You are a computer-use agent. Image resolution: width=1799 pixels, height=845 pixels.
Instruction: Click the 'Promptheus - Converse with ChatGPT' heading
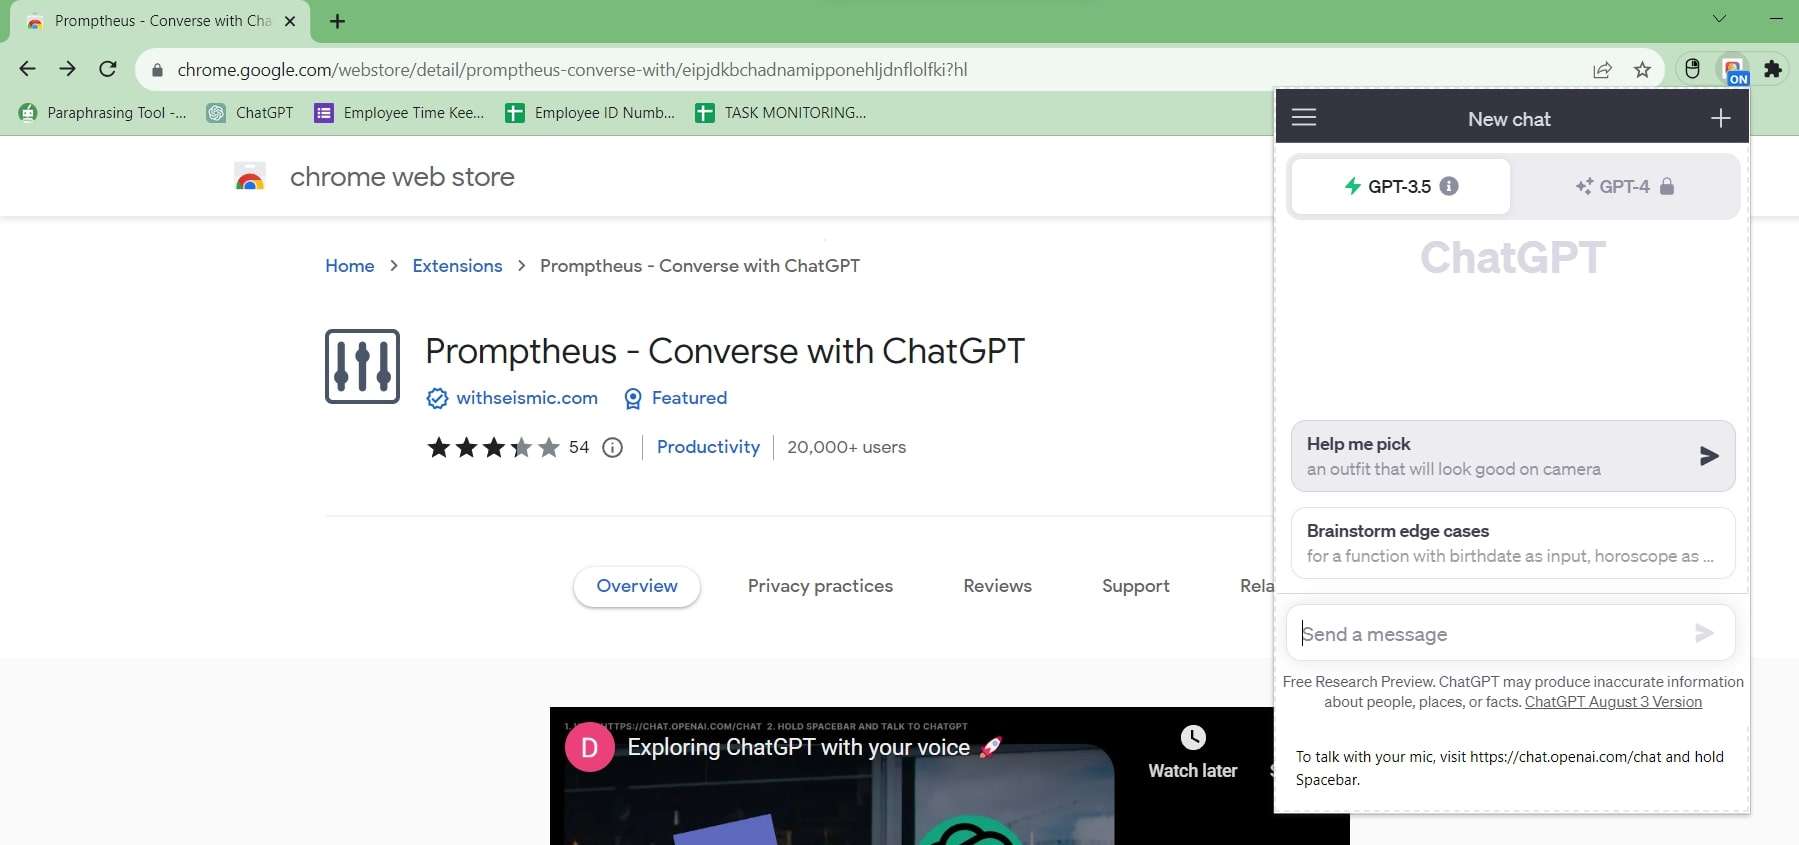coord(725,351)
